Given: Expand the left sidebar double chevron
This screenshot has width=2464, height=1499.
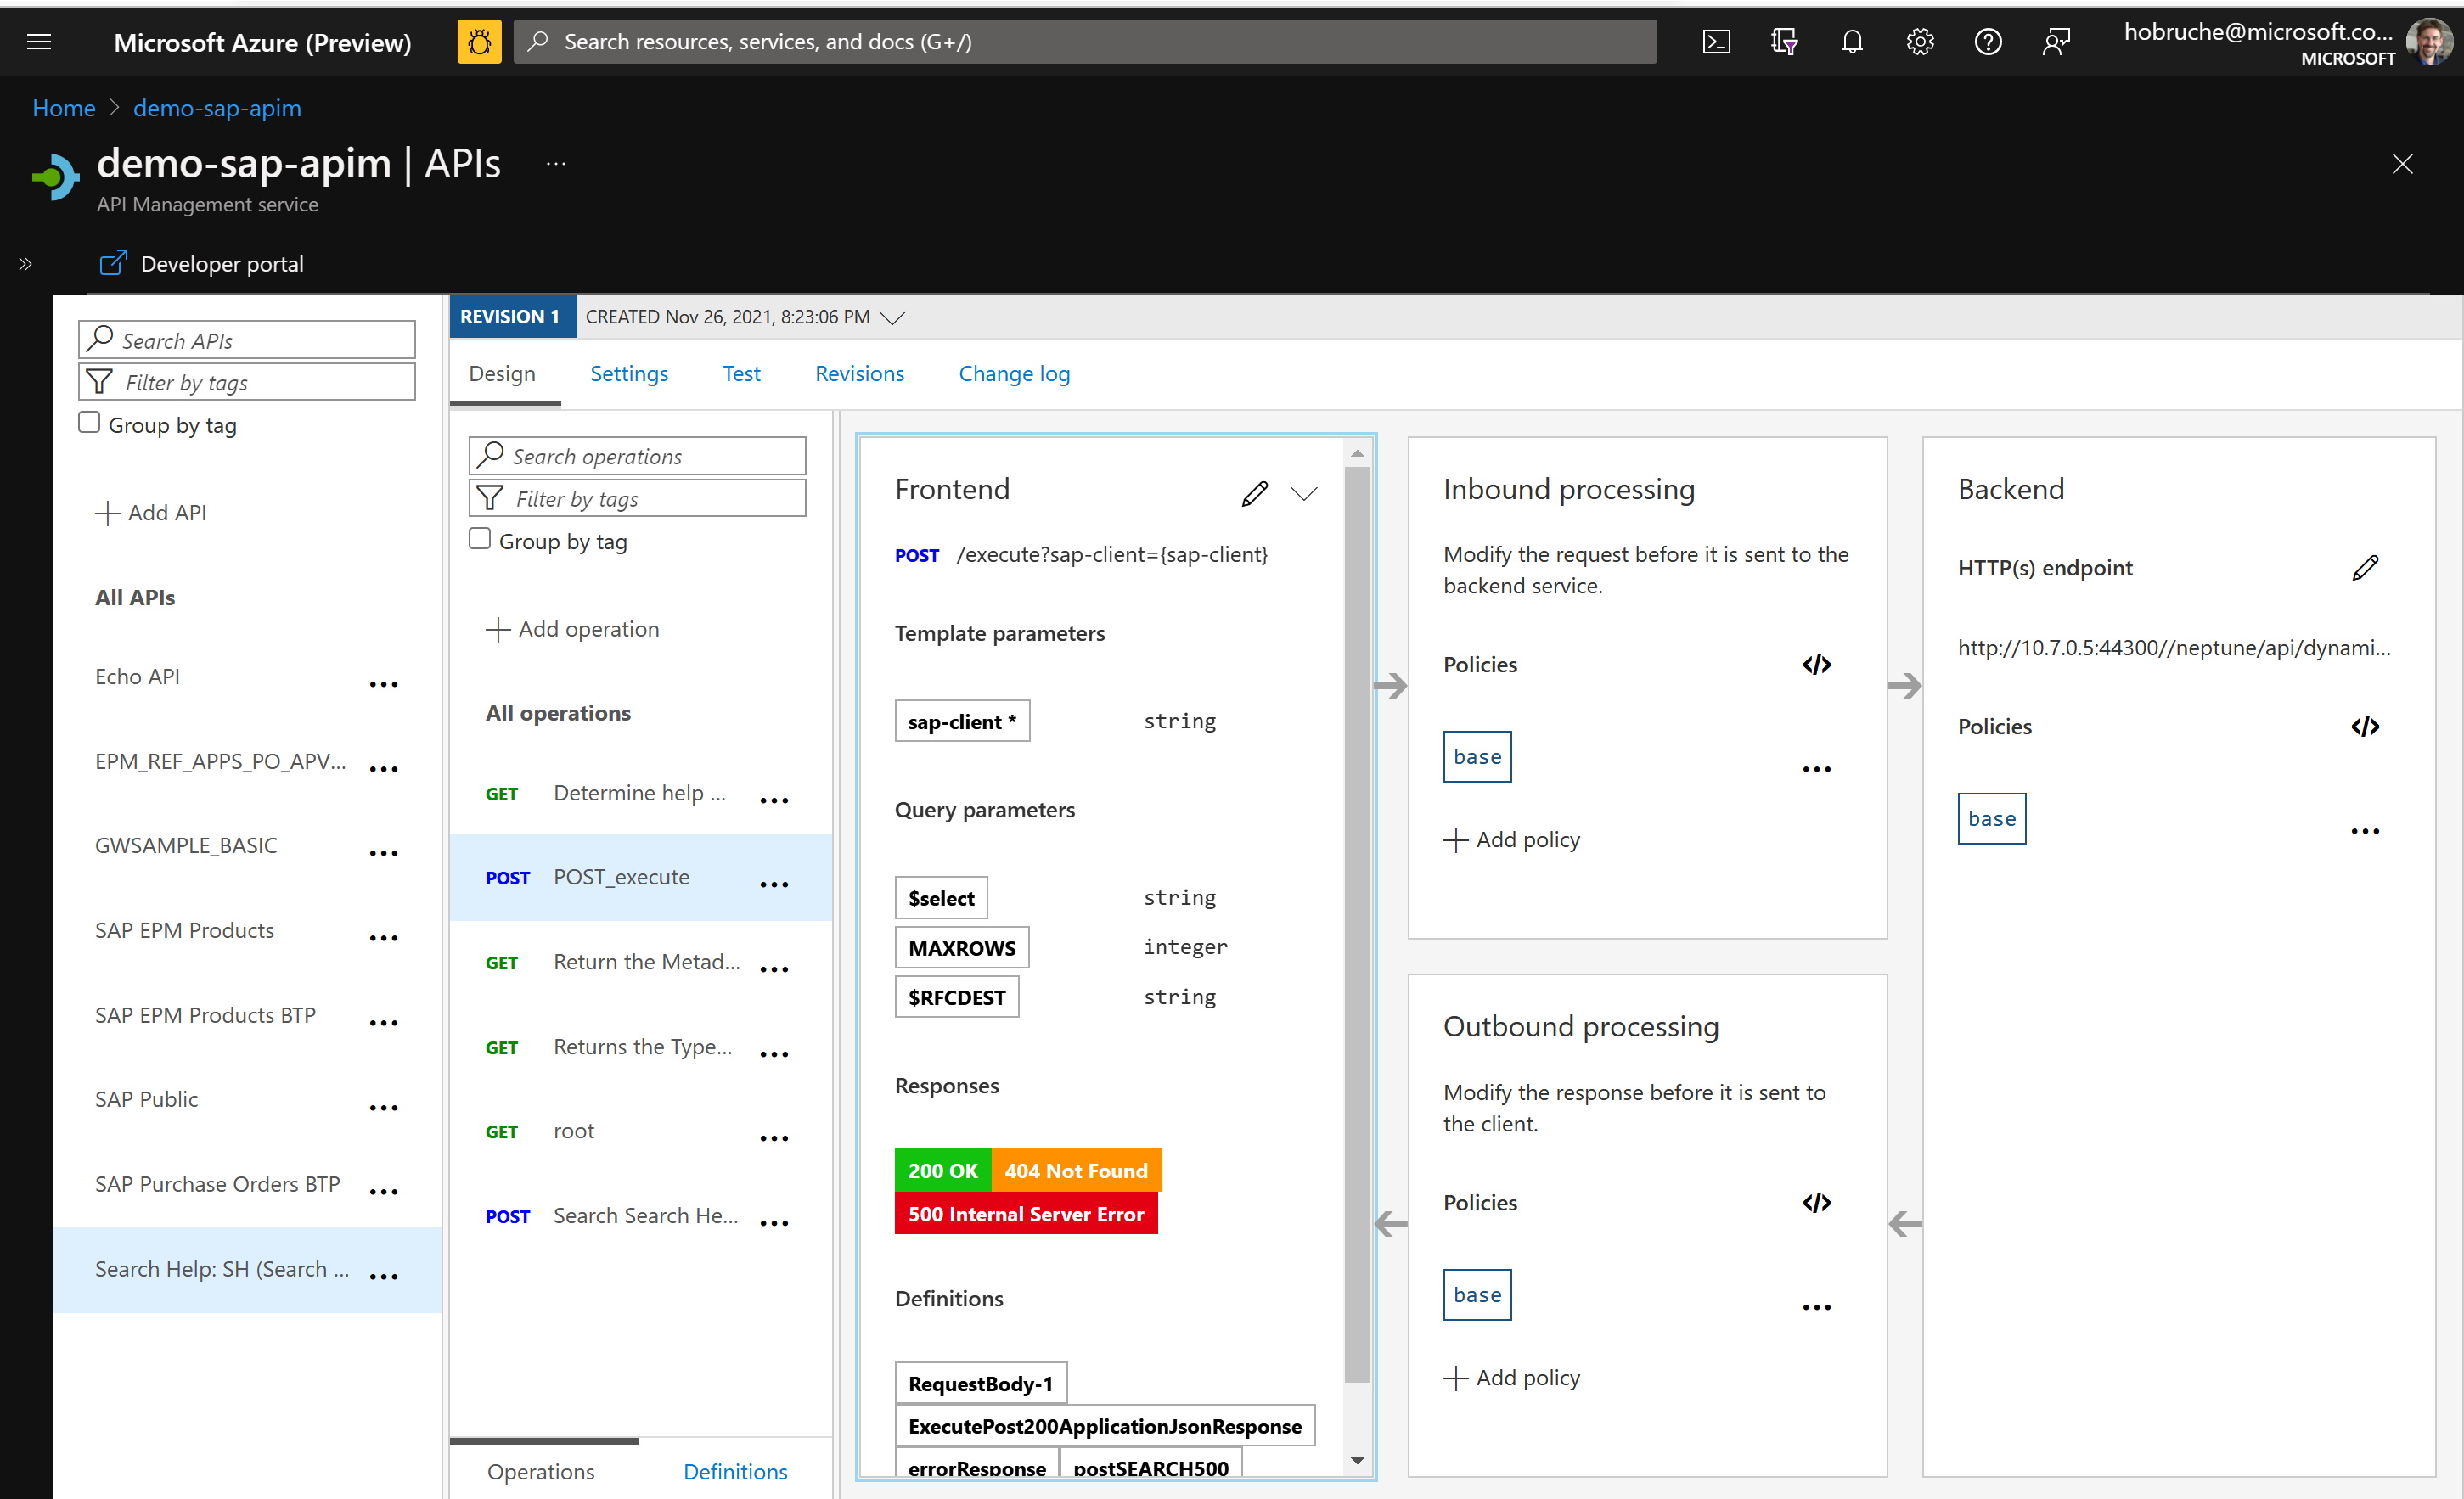Looking at the screenshot, I should (x=25, y=264).
